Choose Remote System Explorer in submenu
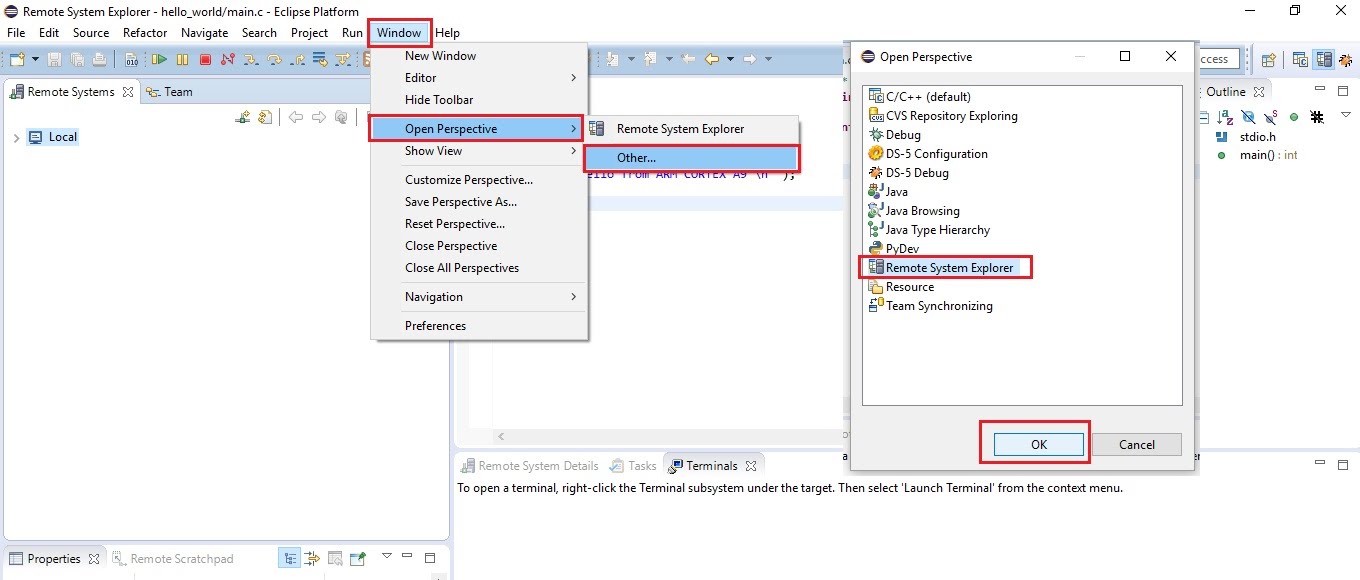 [691, 129]
